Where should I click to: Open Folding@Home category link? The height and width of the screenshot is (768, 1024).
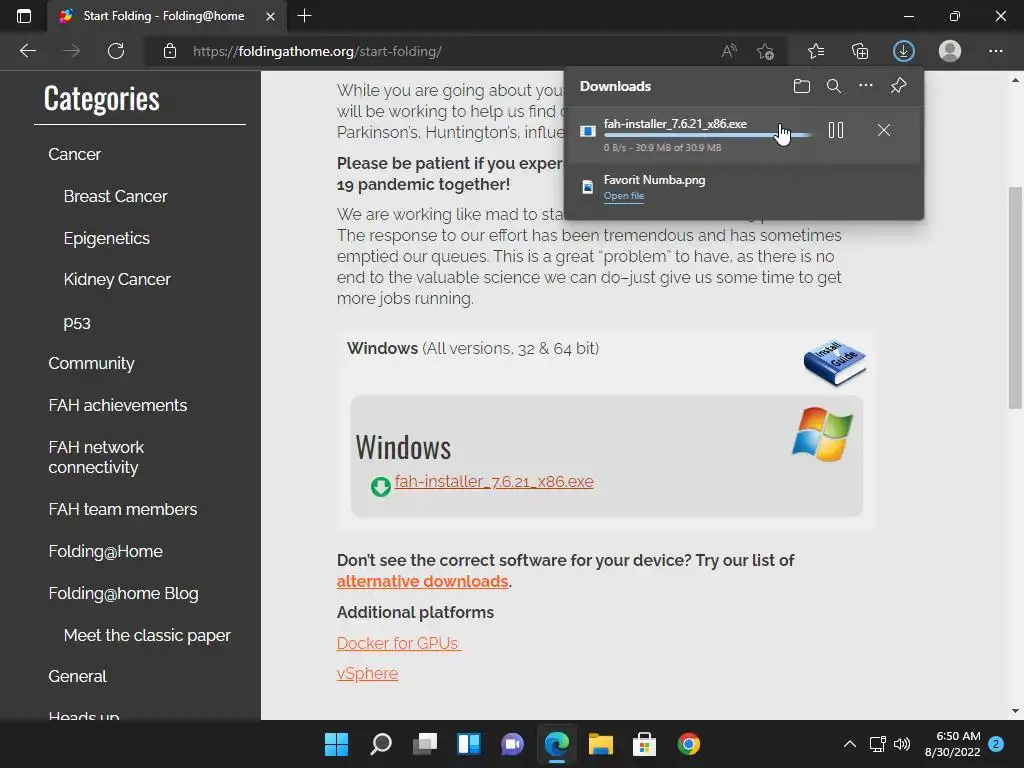[105, 551]
